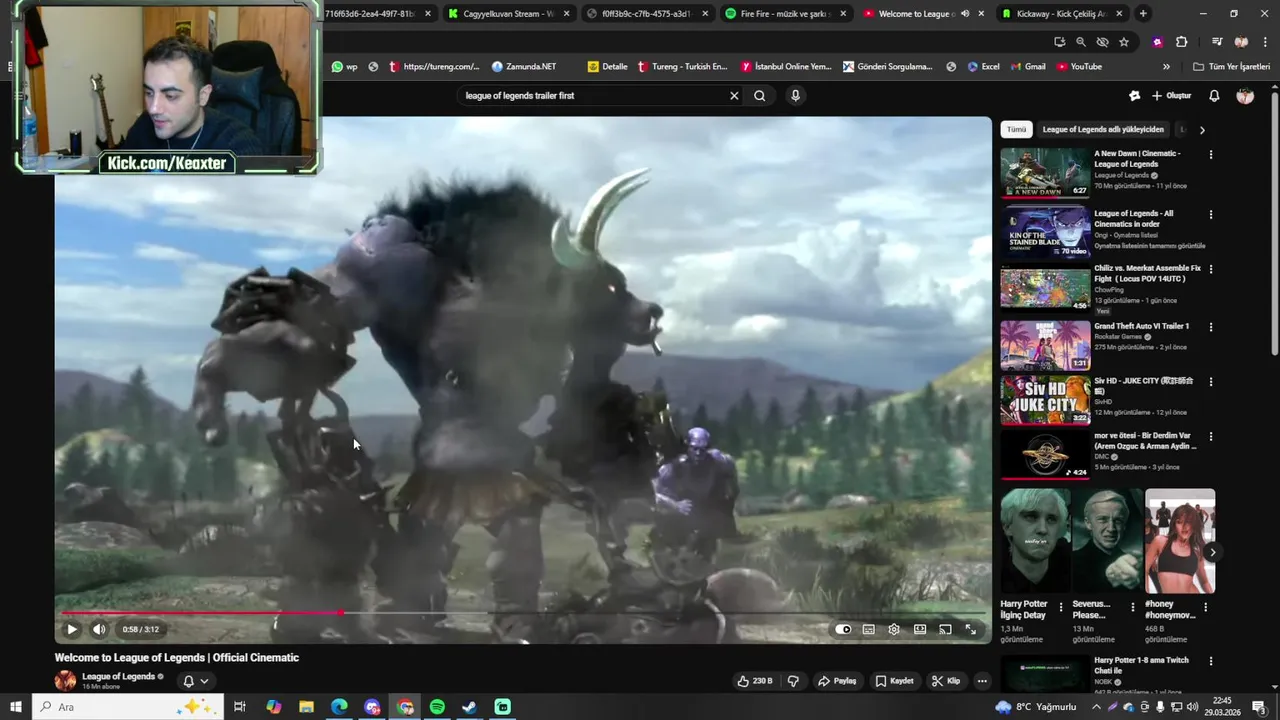The height and width of the screenshot is (720, 1280).
Task: Open Windows Start menu
Action: tap(15, 707)
